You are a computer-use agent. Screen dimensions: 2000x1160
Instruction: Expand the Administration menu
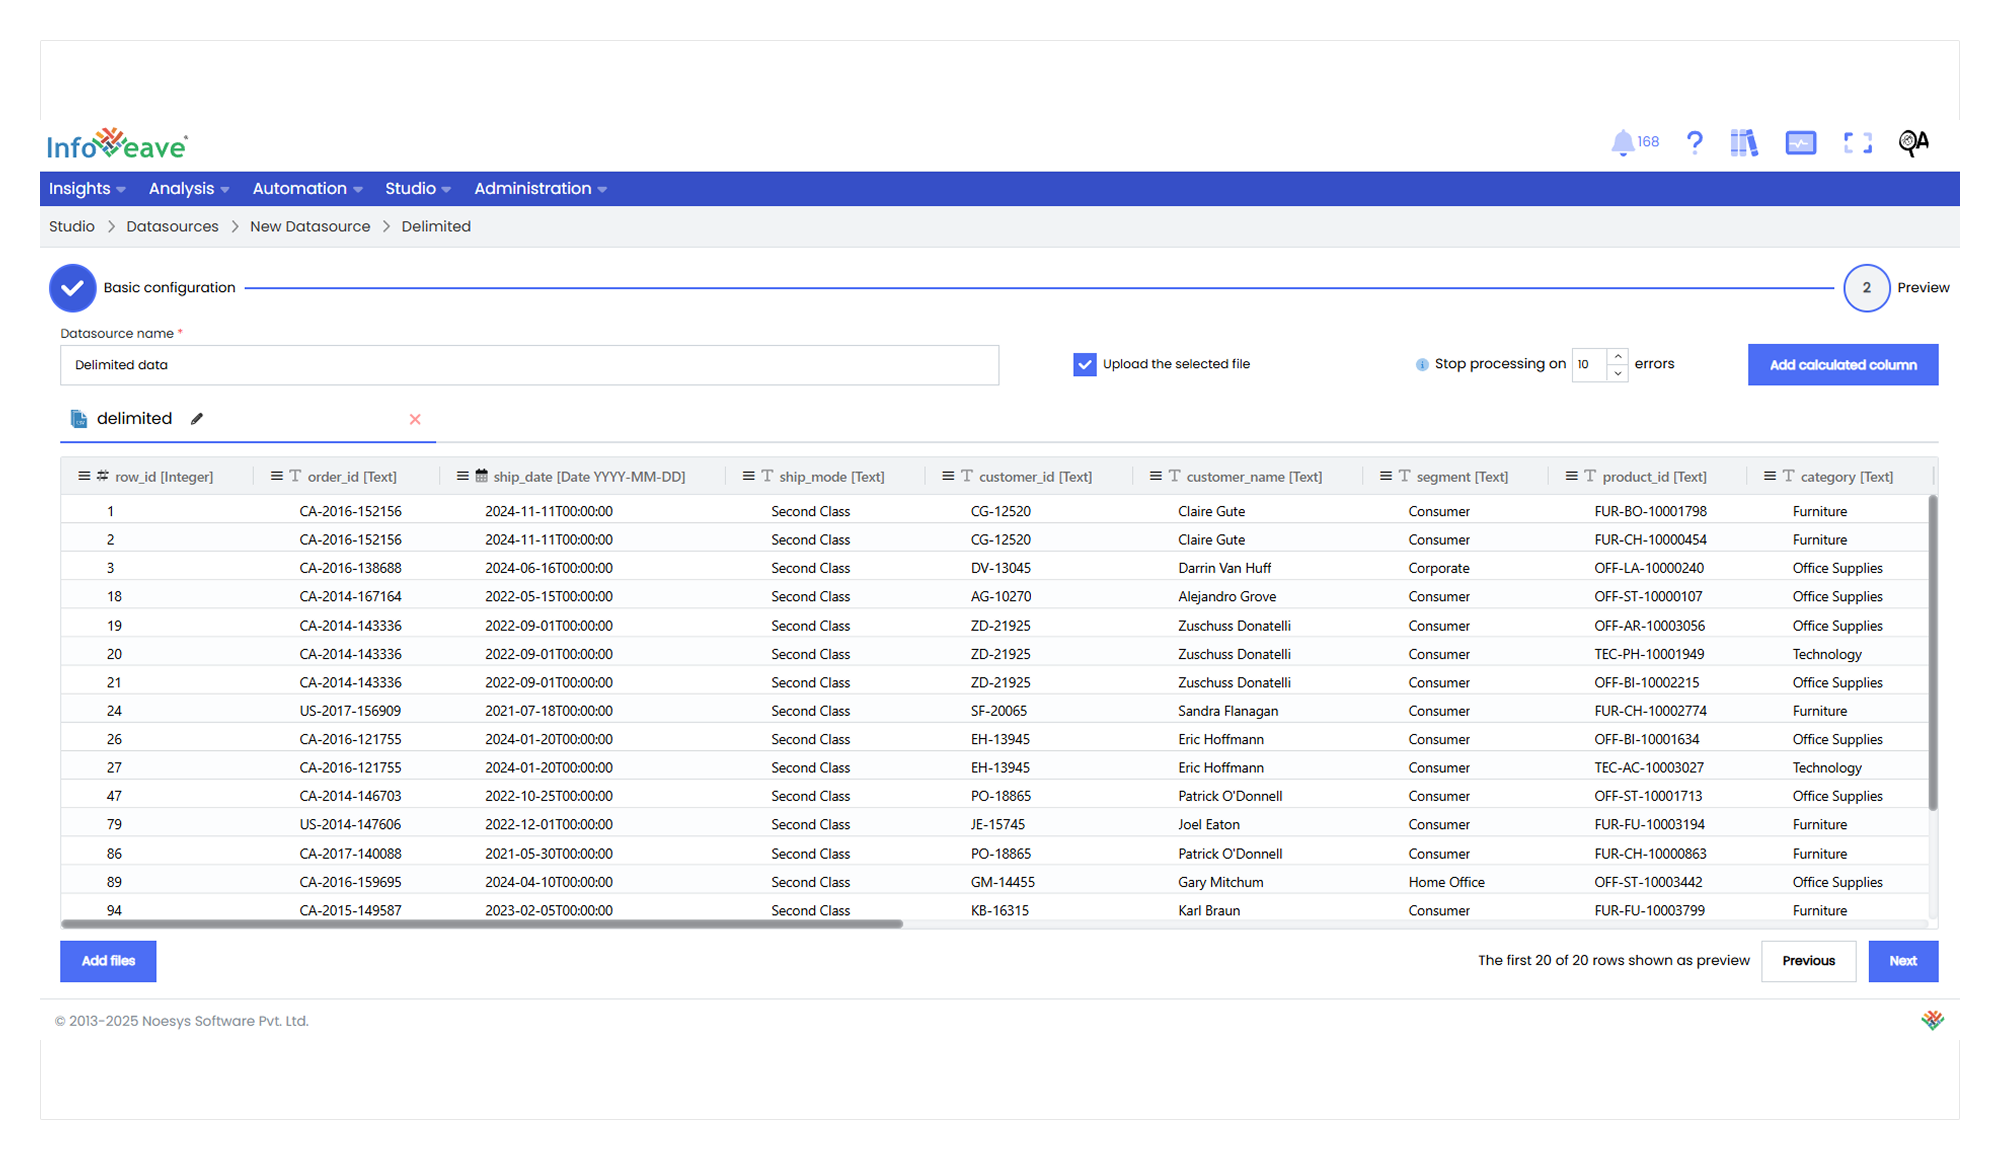coord(540,189)
